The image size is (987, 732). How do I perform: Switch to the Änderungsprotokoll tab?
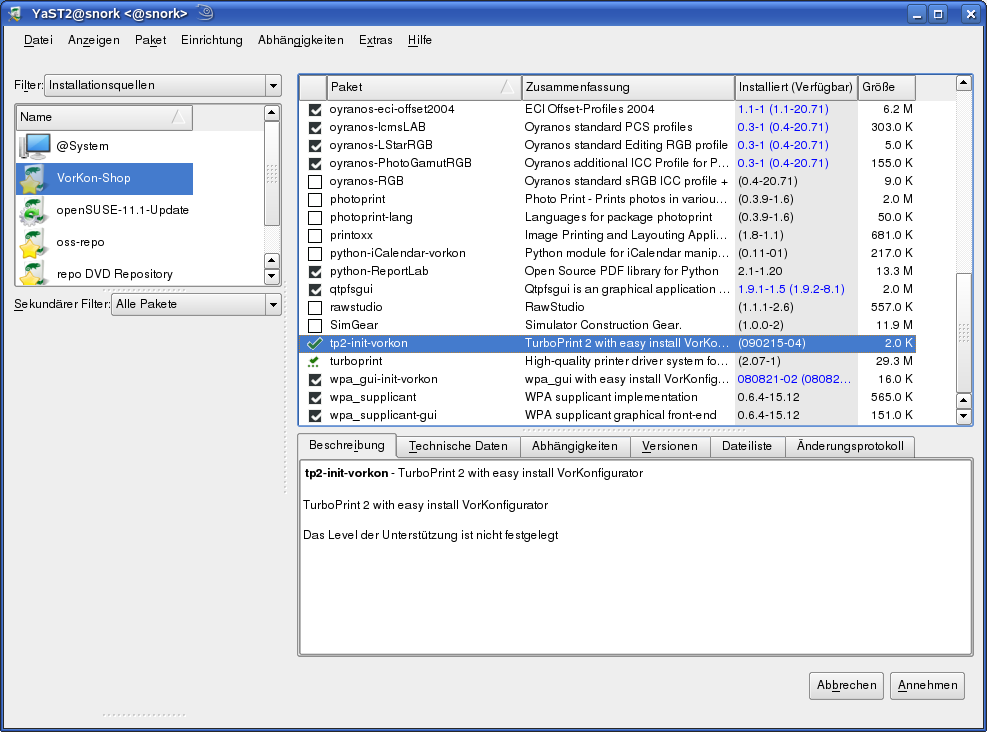coord(850,446)
